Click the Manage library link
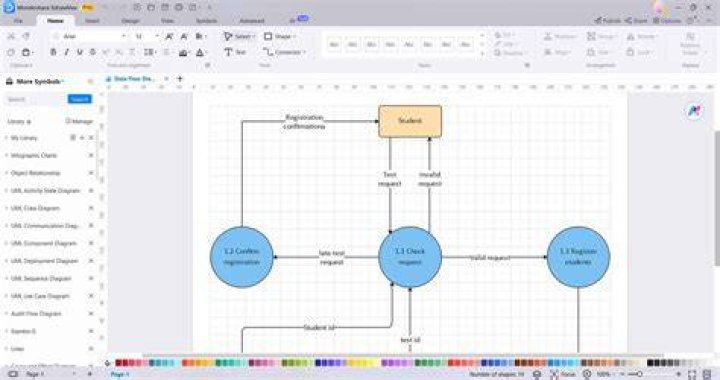 (x=79, y=121)
